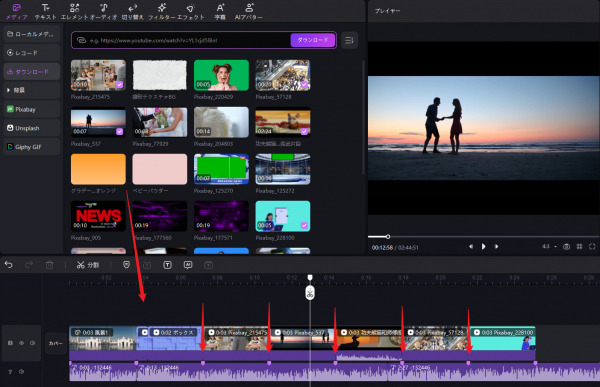Select the Pixabay_215475 thumbnail
Image resolution: width=600 pixels, height=387 pixels.
[x=98, y=75]
